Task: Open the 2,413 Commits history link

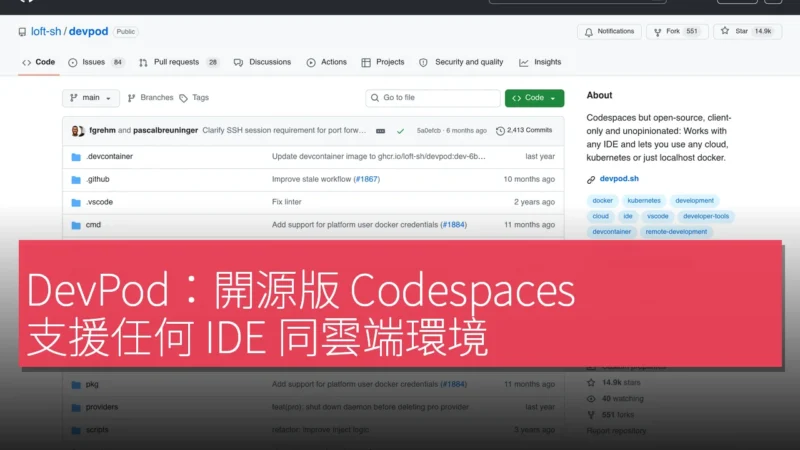Action: pos(524,131)
